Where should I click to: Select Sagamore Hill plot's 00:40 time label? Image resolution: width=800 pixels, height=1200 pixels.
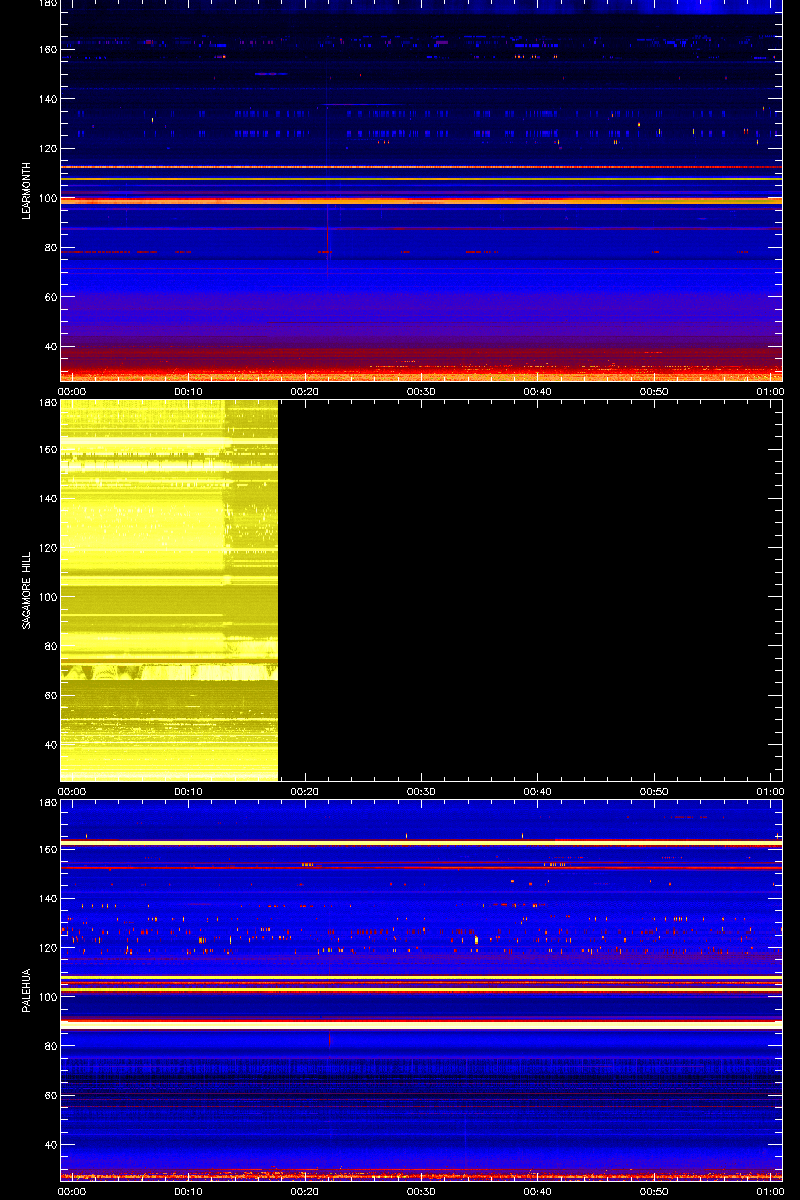tap(538, 792)
